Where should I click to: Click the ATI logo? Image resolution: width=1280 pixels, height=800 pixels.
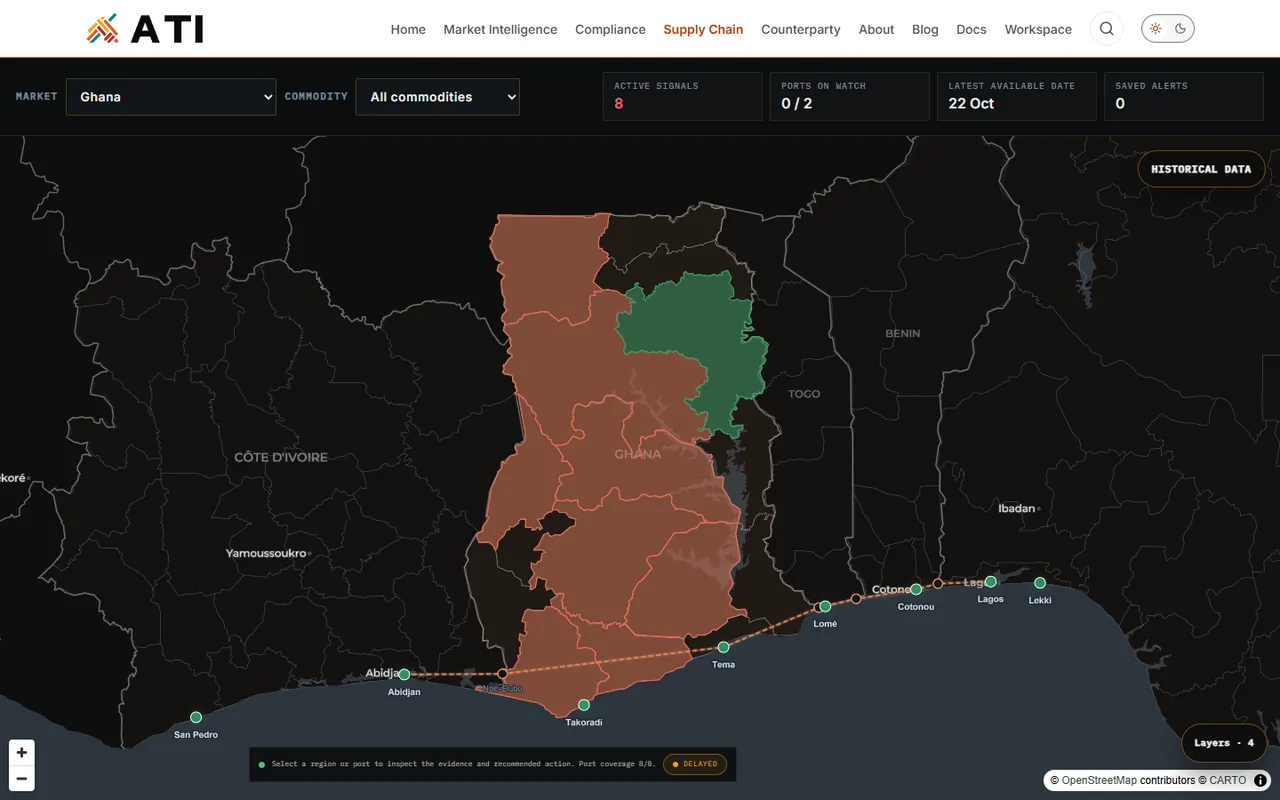click(x=145, y=29)
